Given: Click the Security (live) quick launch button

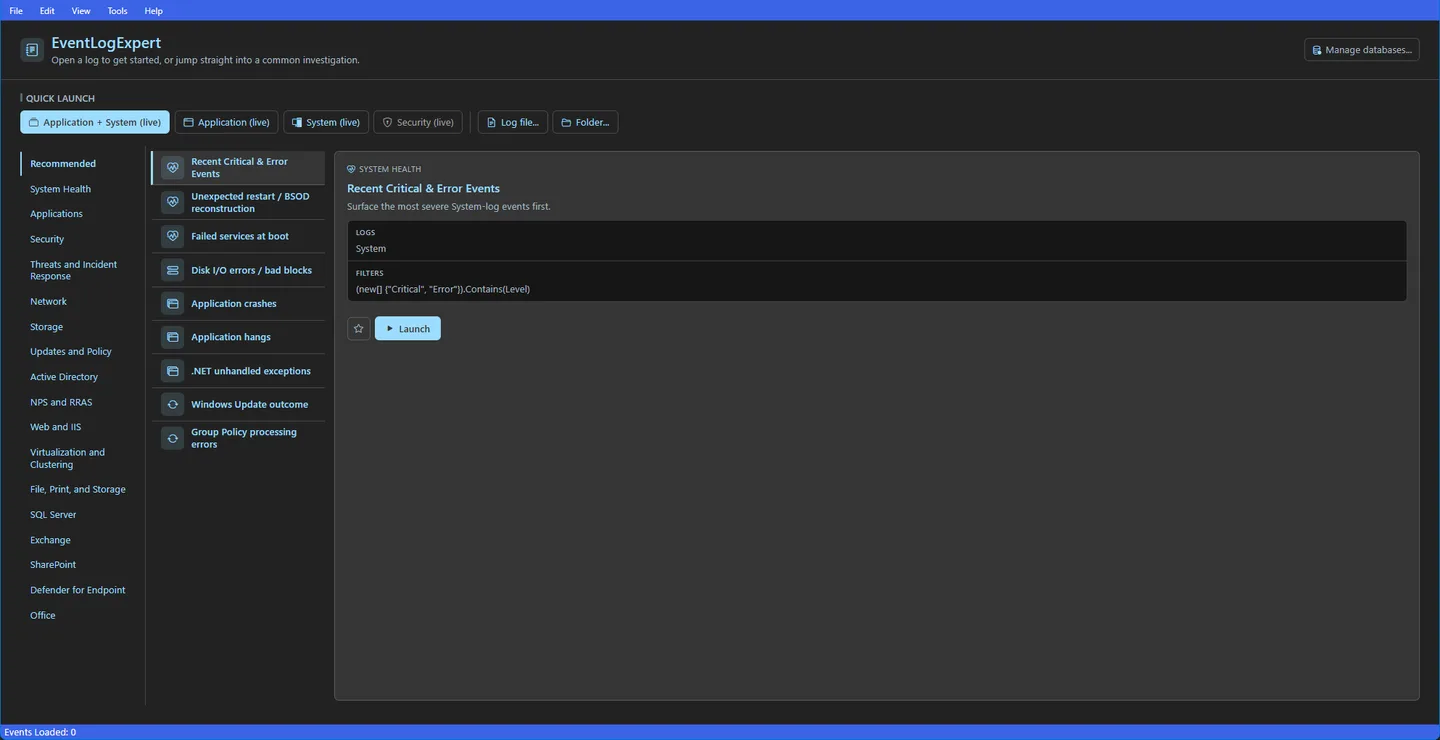Looking at the screenshot, I should pos(418,122).
